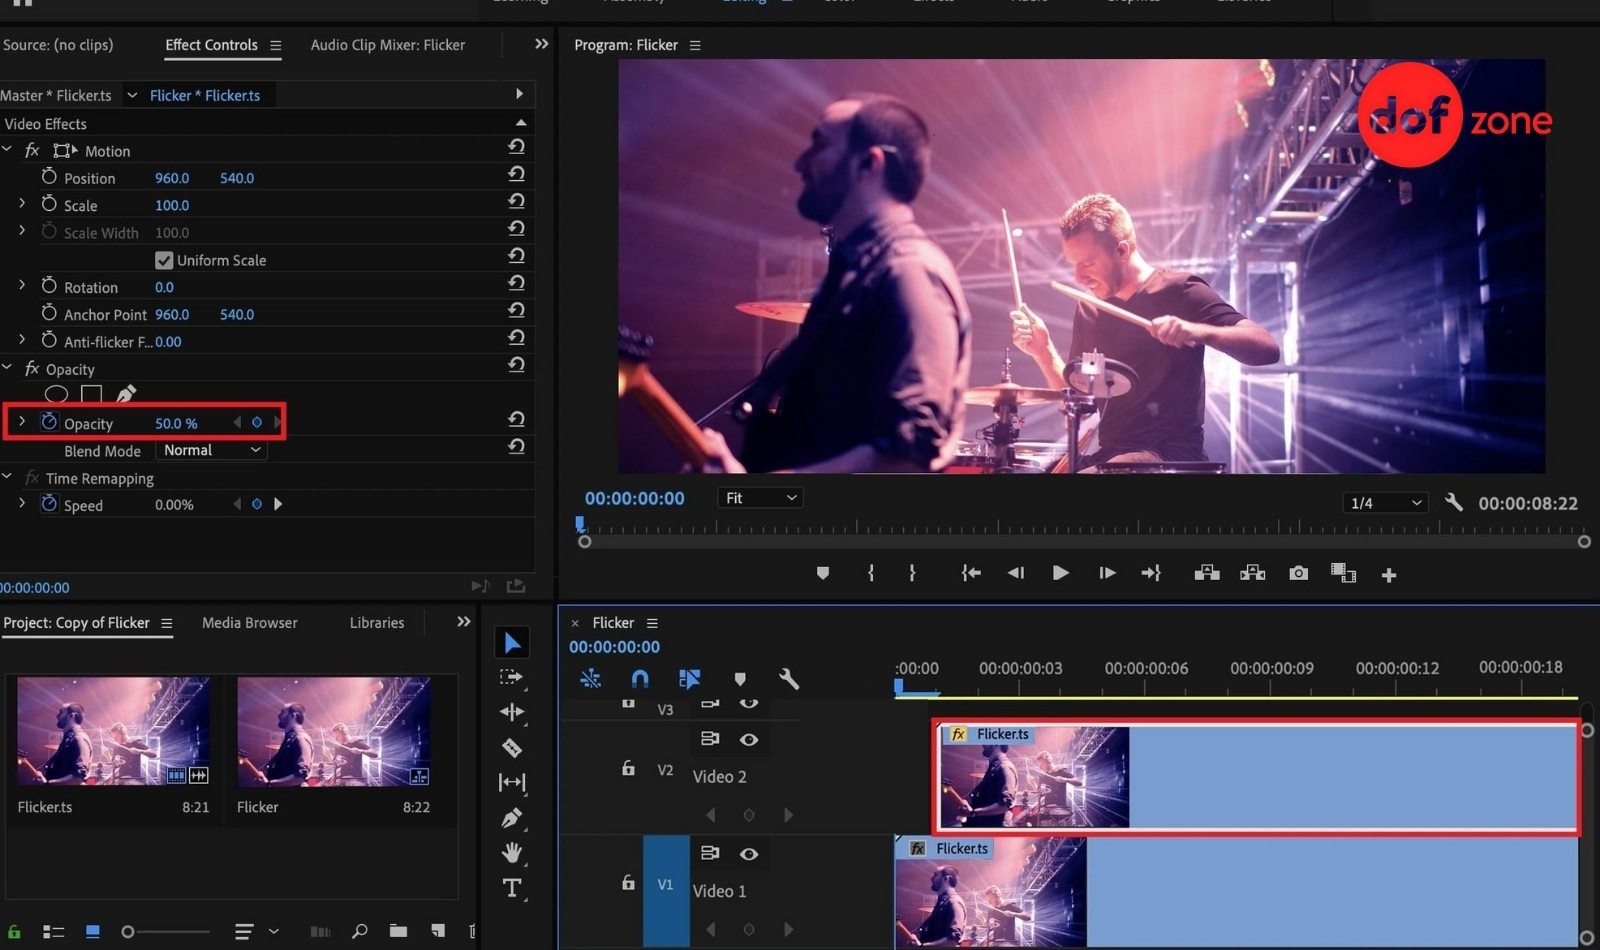The image size is (1600, 950).
Task: Create ellipse mask under Opacity
Action: point(56,394)
